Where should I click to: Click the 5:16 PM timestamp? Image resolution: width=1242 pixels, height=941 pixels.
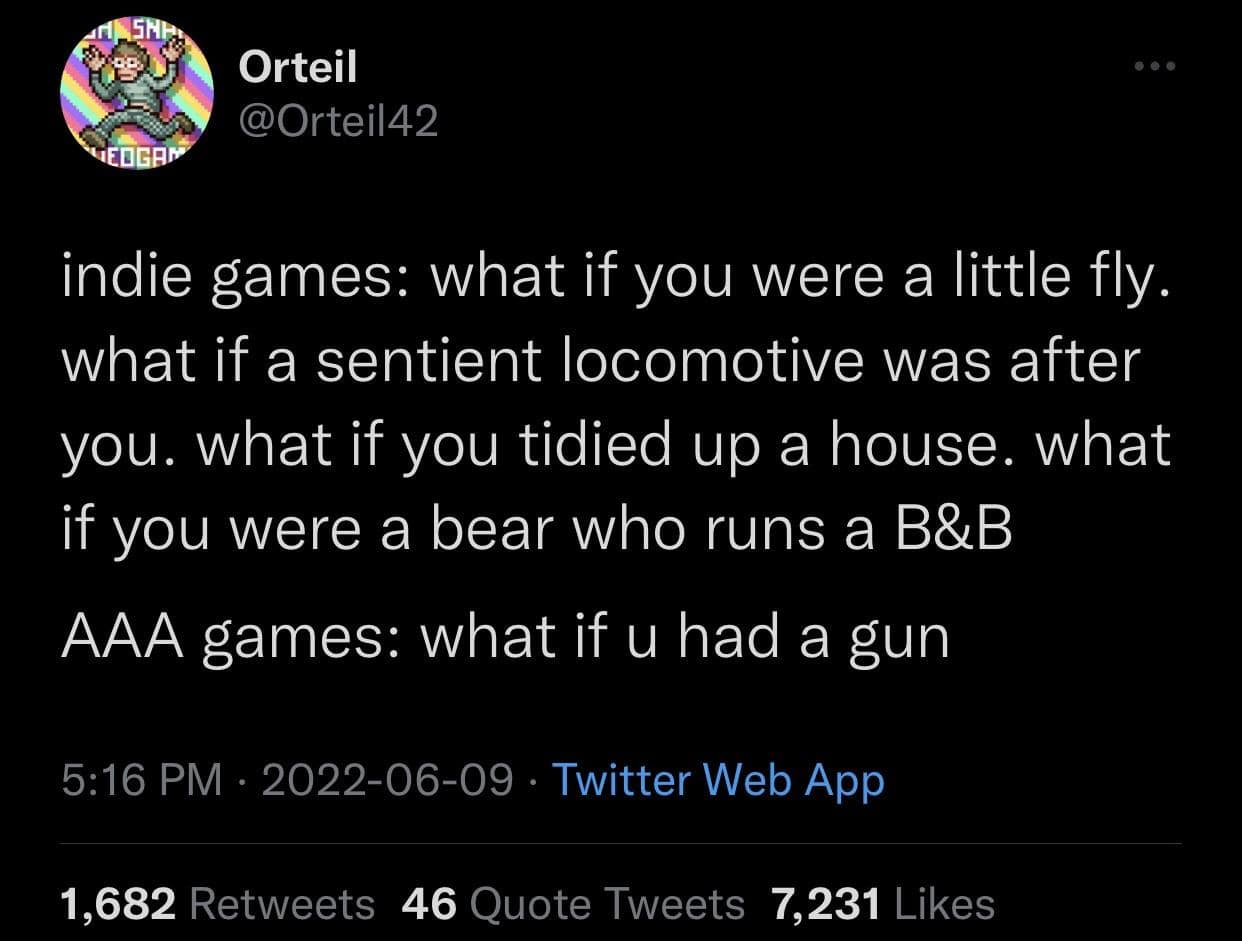coord(141,780)
